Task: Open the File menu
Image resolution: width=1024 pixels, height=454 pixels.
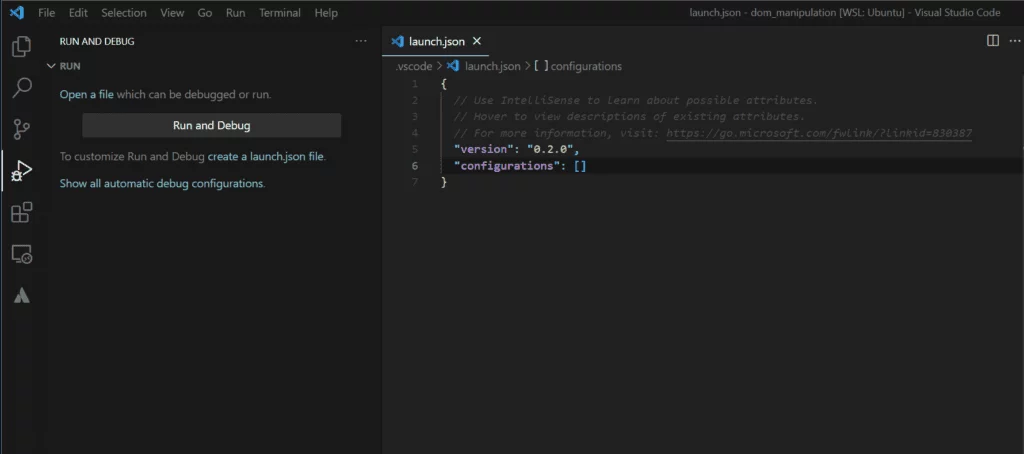Action: pyautogui.click(x=46, y=12)
